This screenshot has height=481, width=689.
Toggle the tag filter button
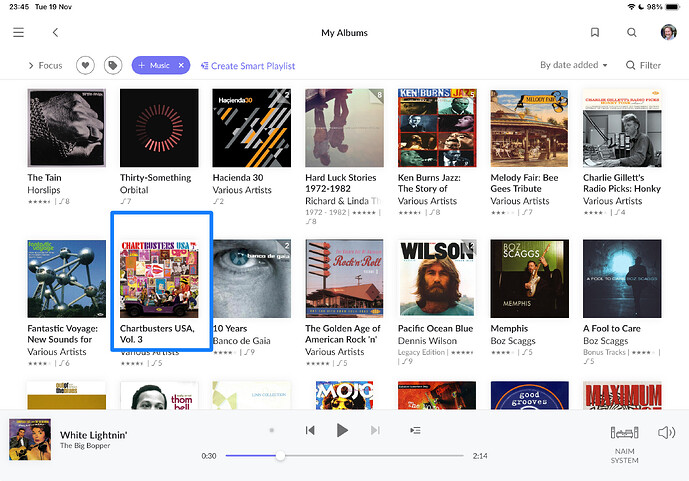(113, 65)
